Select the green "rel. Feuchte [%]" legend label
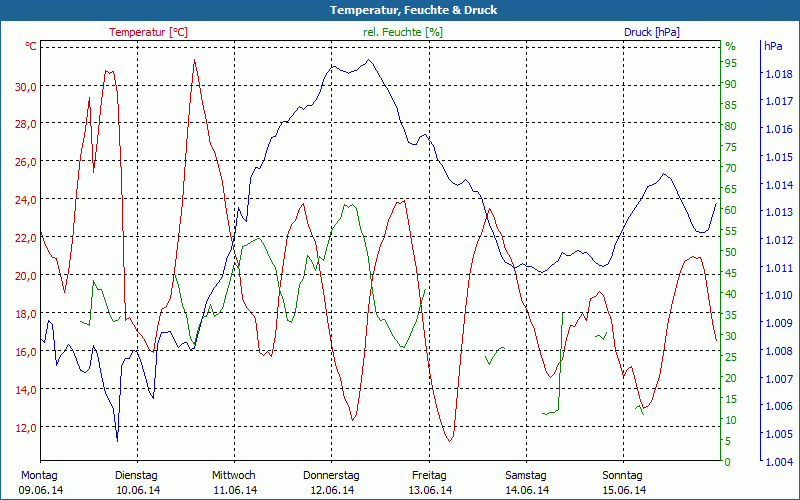 (x=403, y=32)
